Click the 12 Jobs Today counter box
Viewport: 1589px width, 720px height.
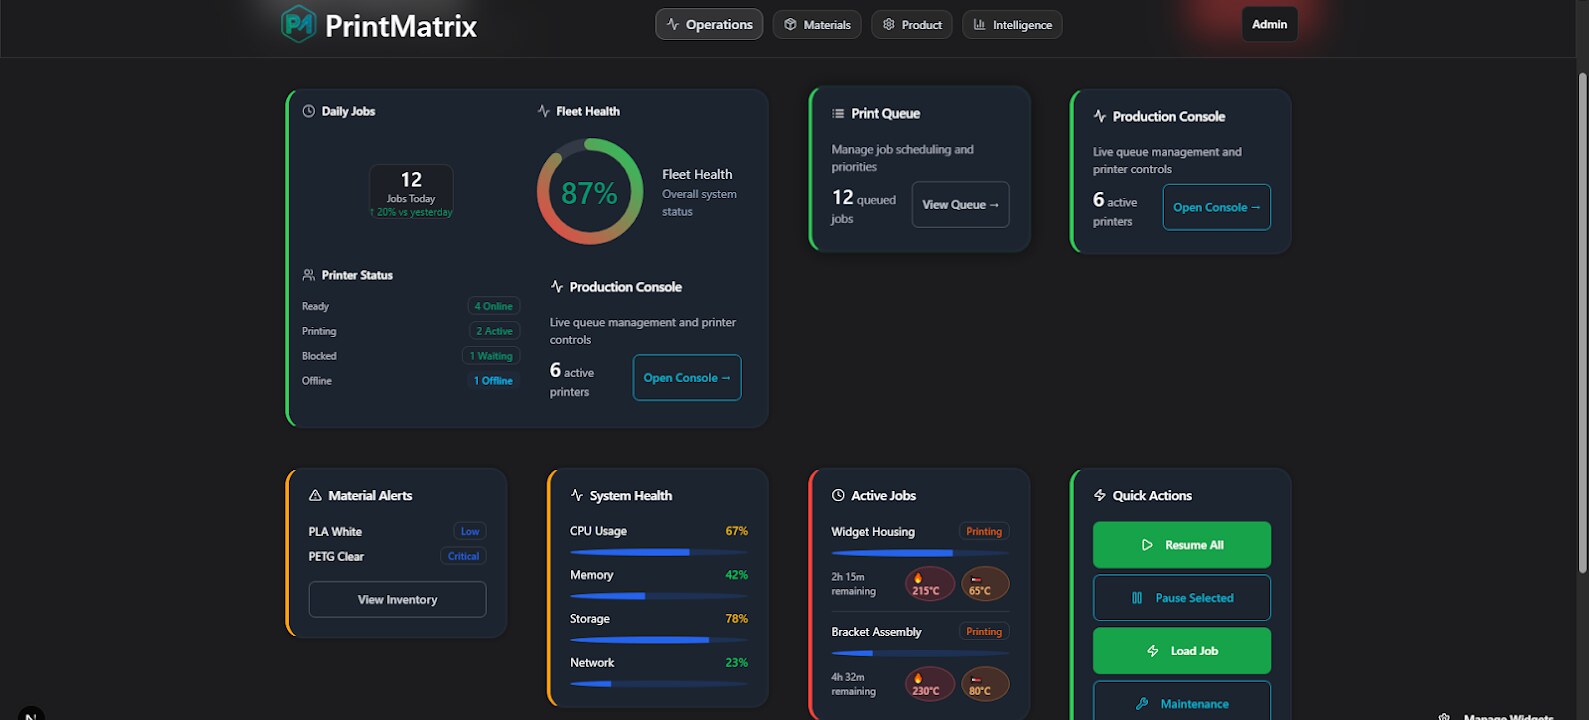pyautogui.click(x=411, y=192)
